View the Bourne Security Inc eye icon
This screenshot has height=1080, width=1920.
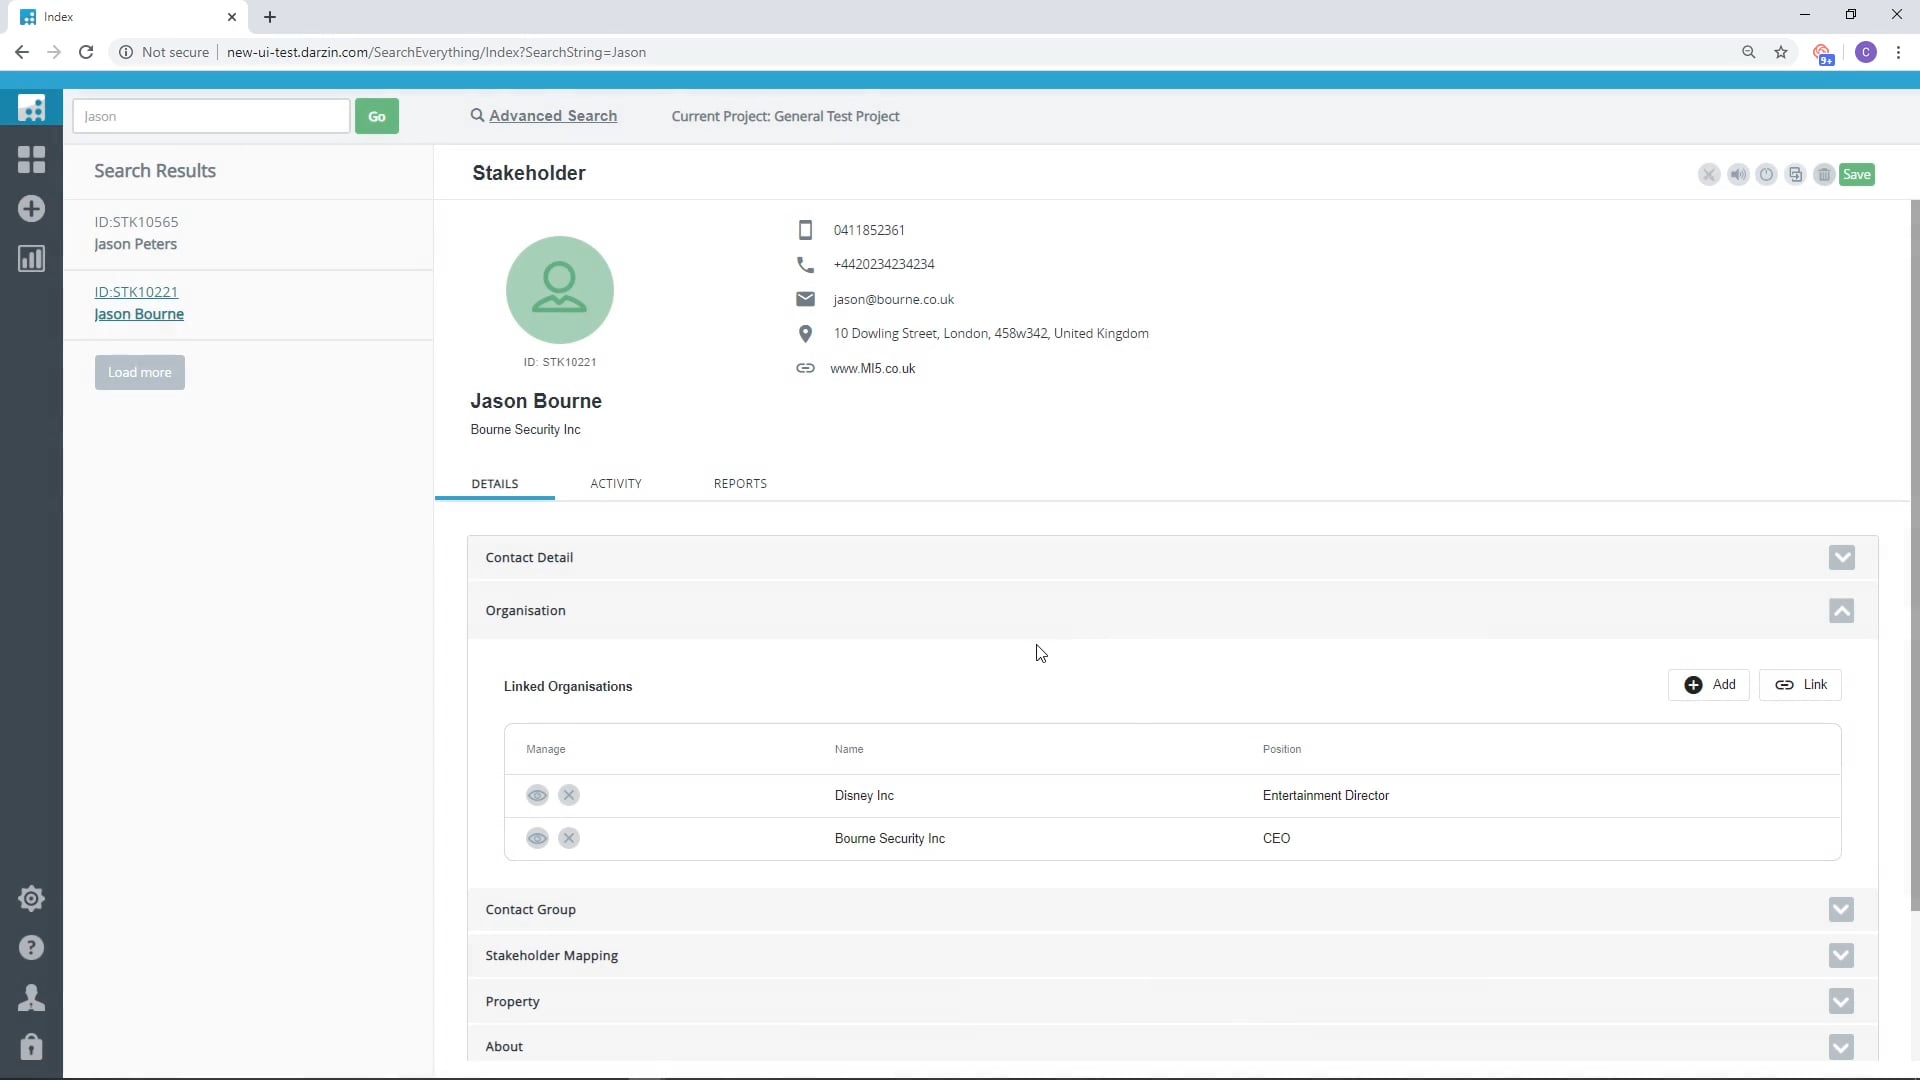tap(537, 839)
